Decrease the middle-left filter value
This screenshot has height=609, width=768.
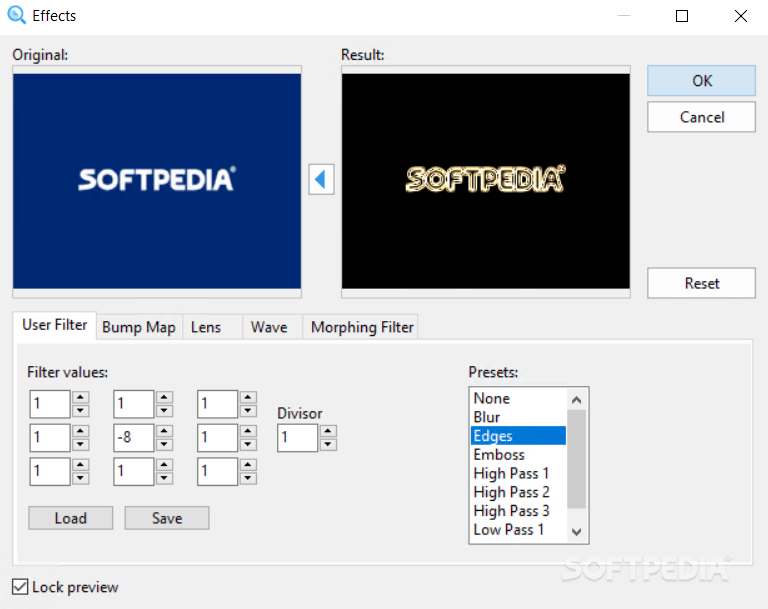(x=80, y=444)
